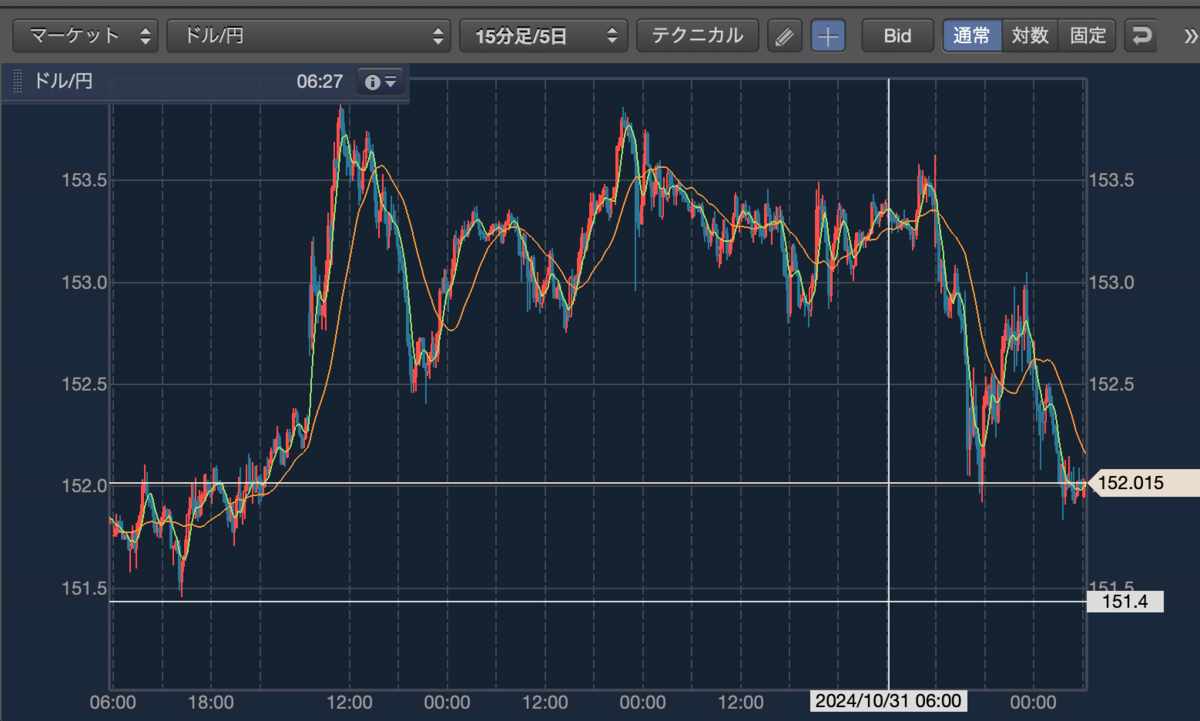Screen dimensions: 1200x721
Task: Click the ドル/円 panel title text
Action: [63, 82]
